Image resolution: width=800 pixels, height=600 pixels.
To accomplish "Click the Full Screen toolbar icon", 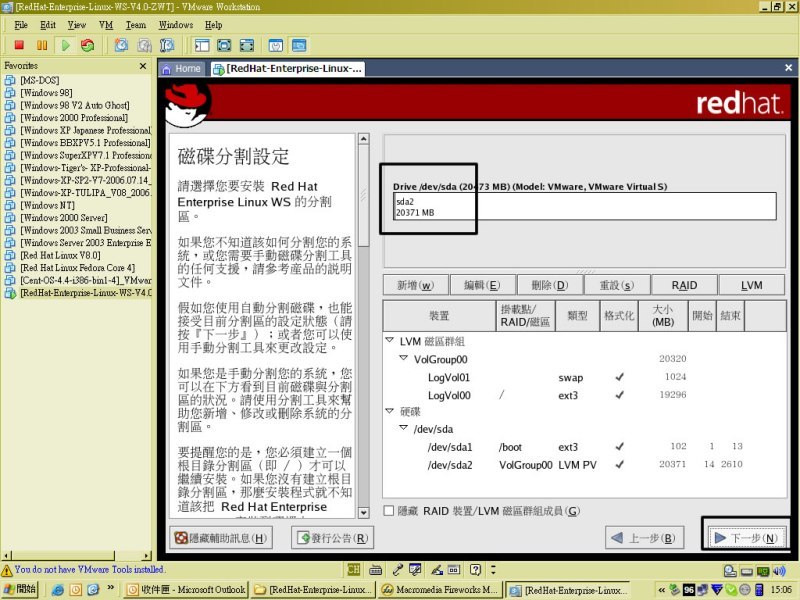I will pos(224,45).
